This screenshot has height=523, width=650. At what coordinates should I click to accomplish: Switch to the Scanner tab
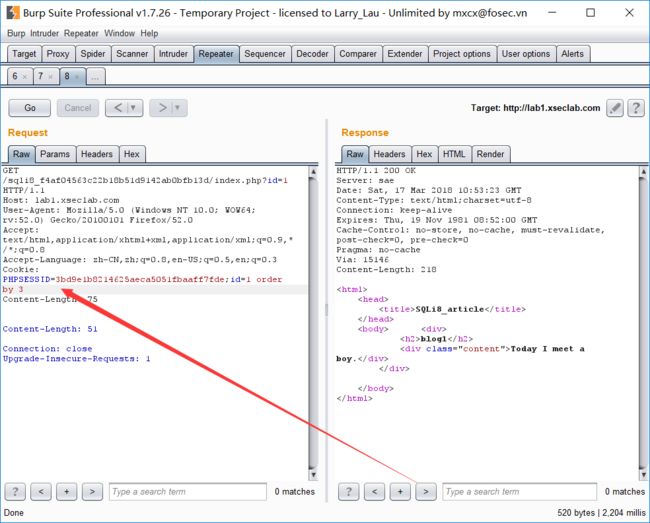(132, 54)
